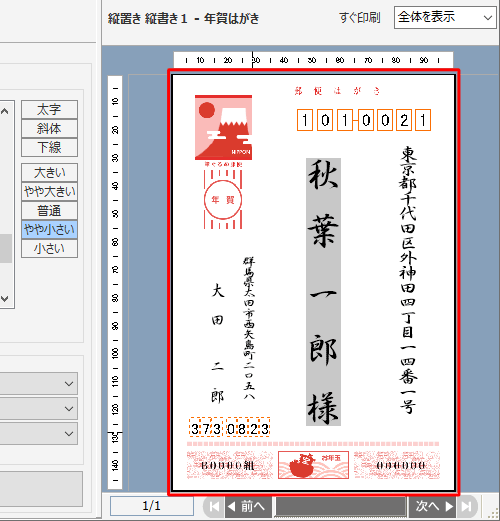Viewport: 500px width, 521px height.
Task: Select the 小さい font size
Action: [x=49, y=248]
